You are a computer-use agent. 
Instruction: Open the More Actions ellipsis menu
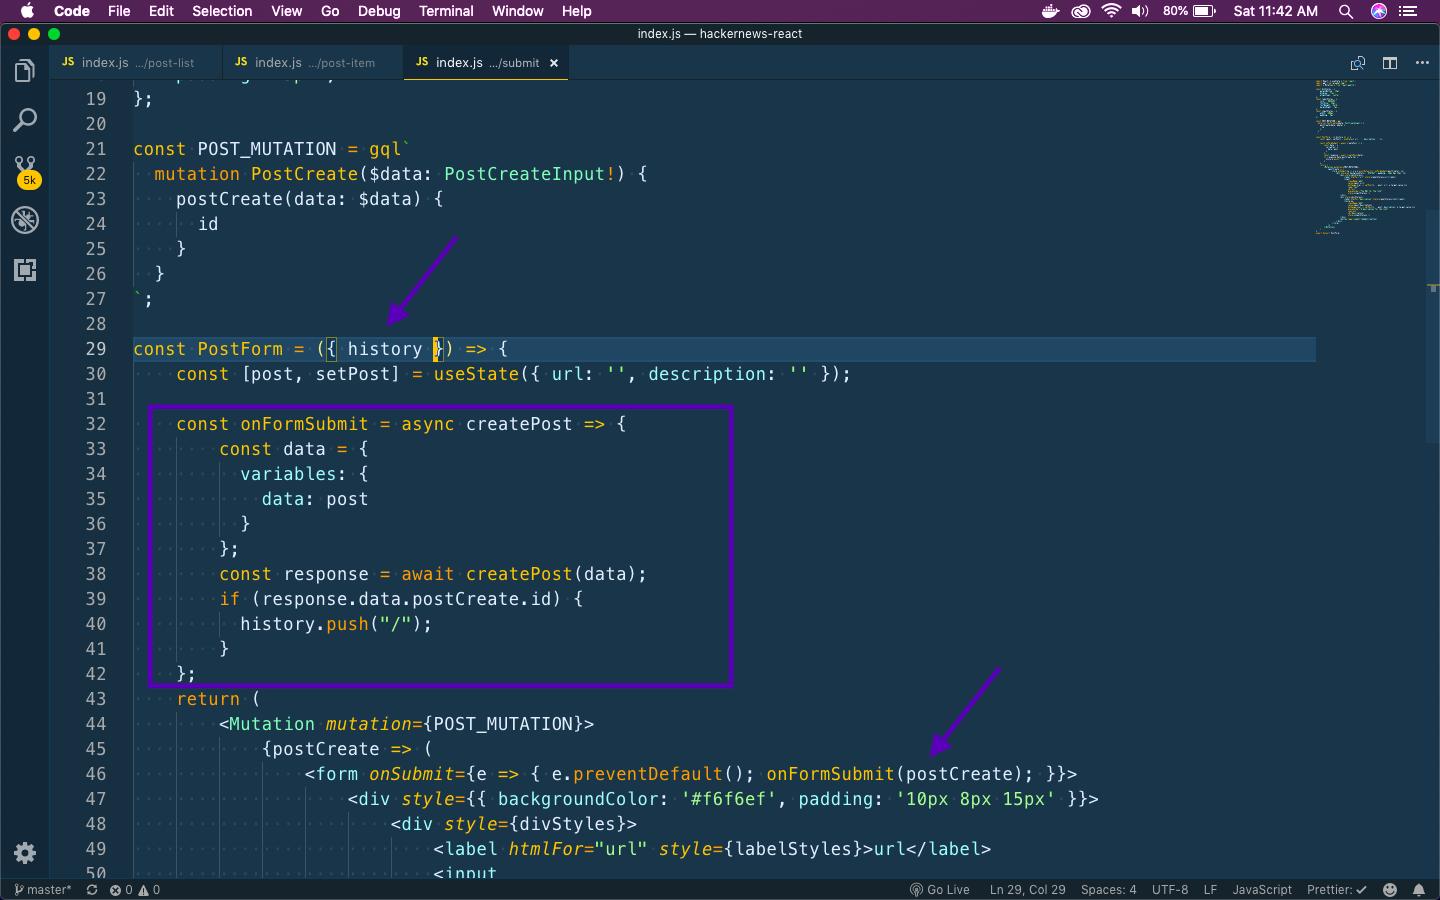[1422, 63]
